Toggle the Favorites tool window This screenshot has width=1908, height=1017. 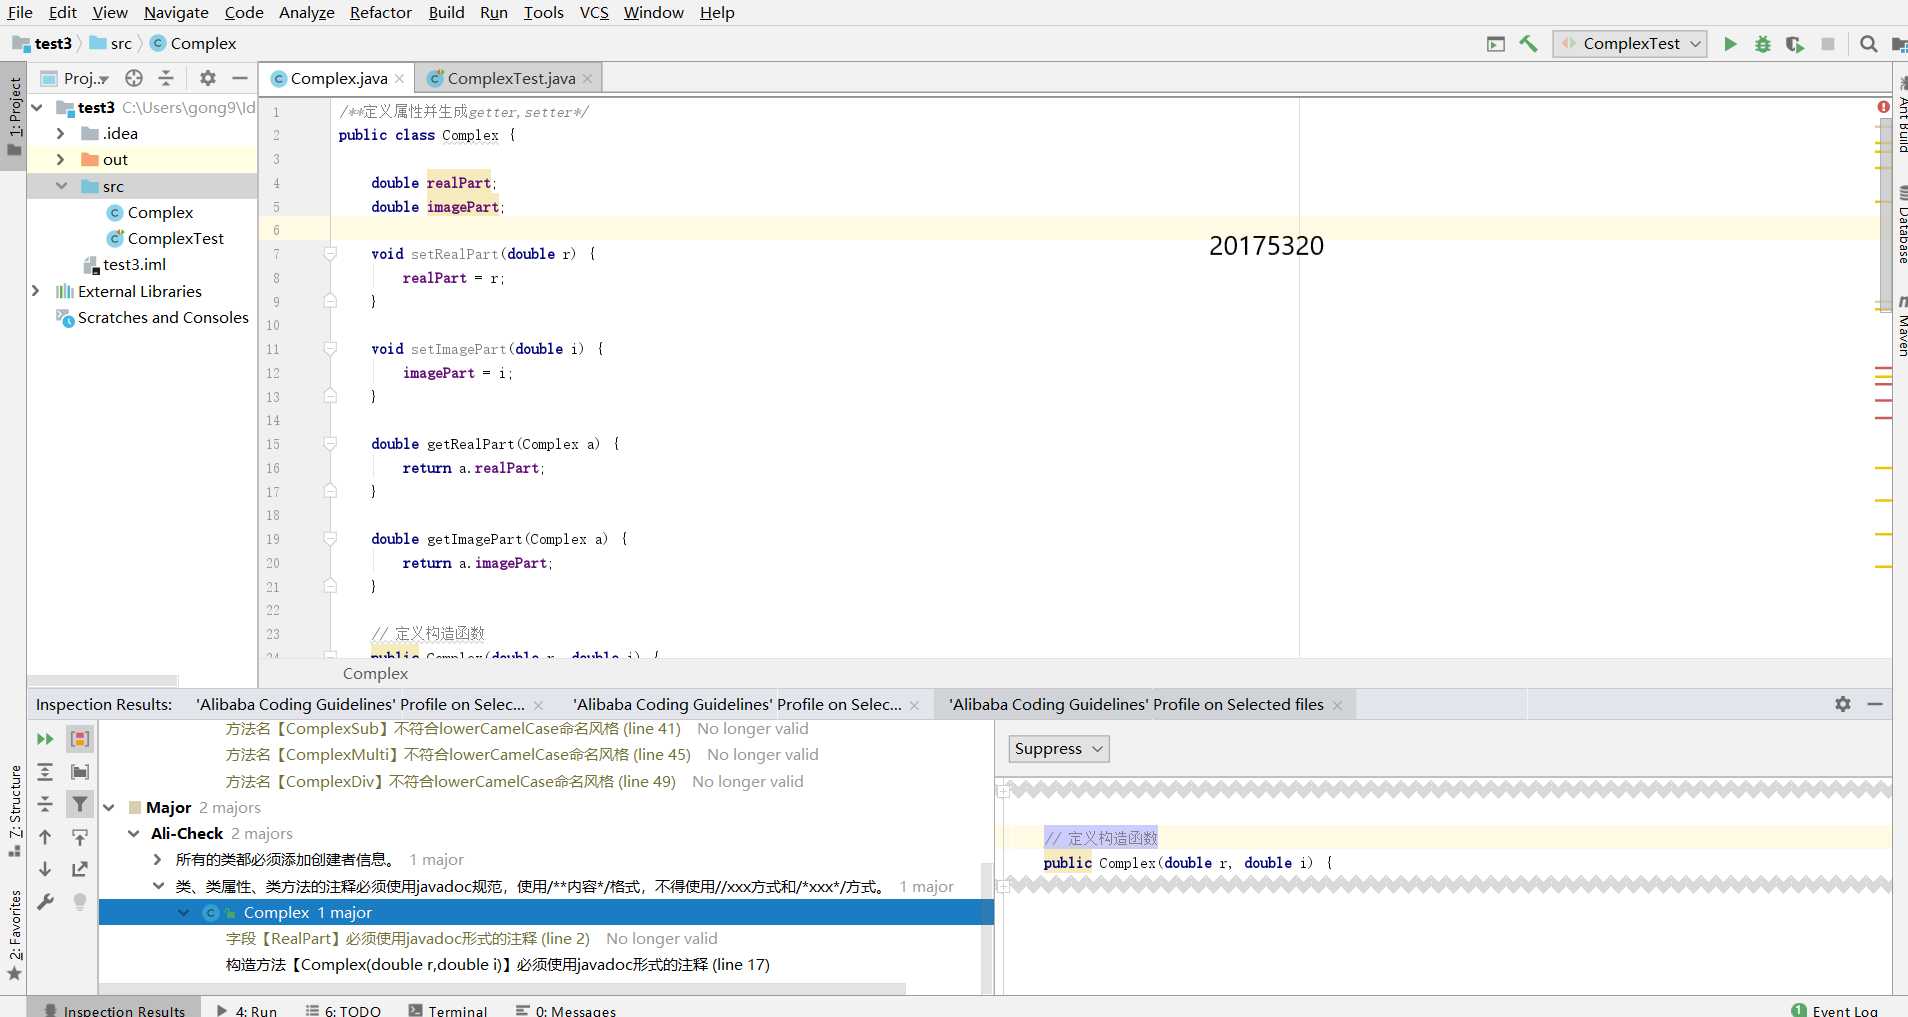pyautogui.click(x=14, y=935)
